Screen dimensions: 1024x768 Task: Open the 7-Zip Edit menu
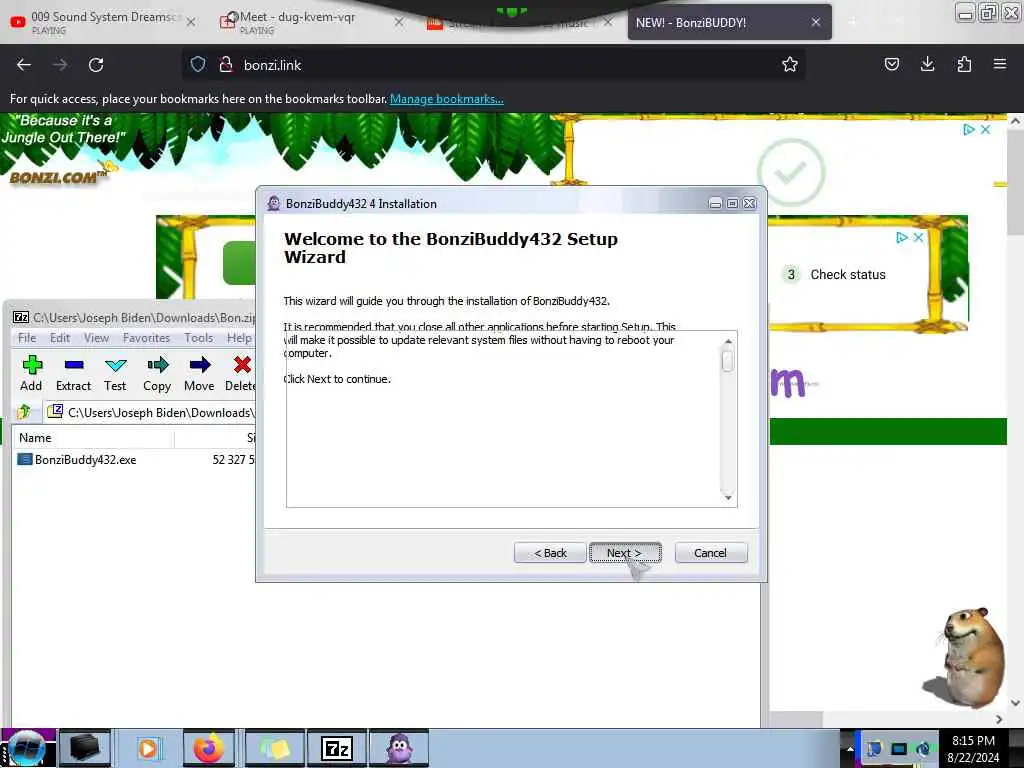click(59, 338)
